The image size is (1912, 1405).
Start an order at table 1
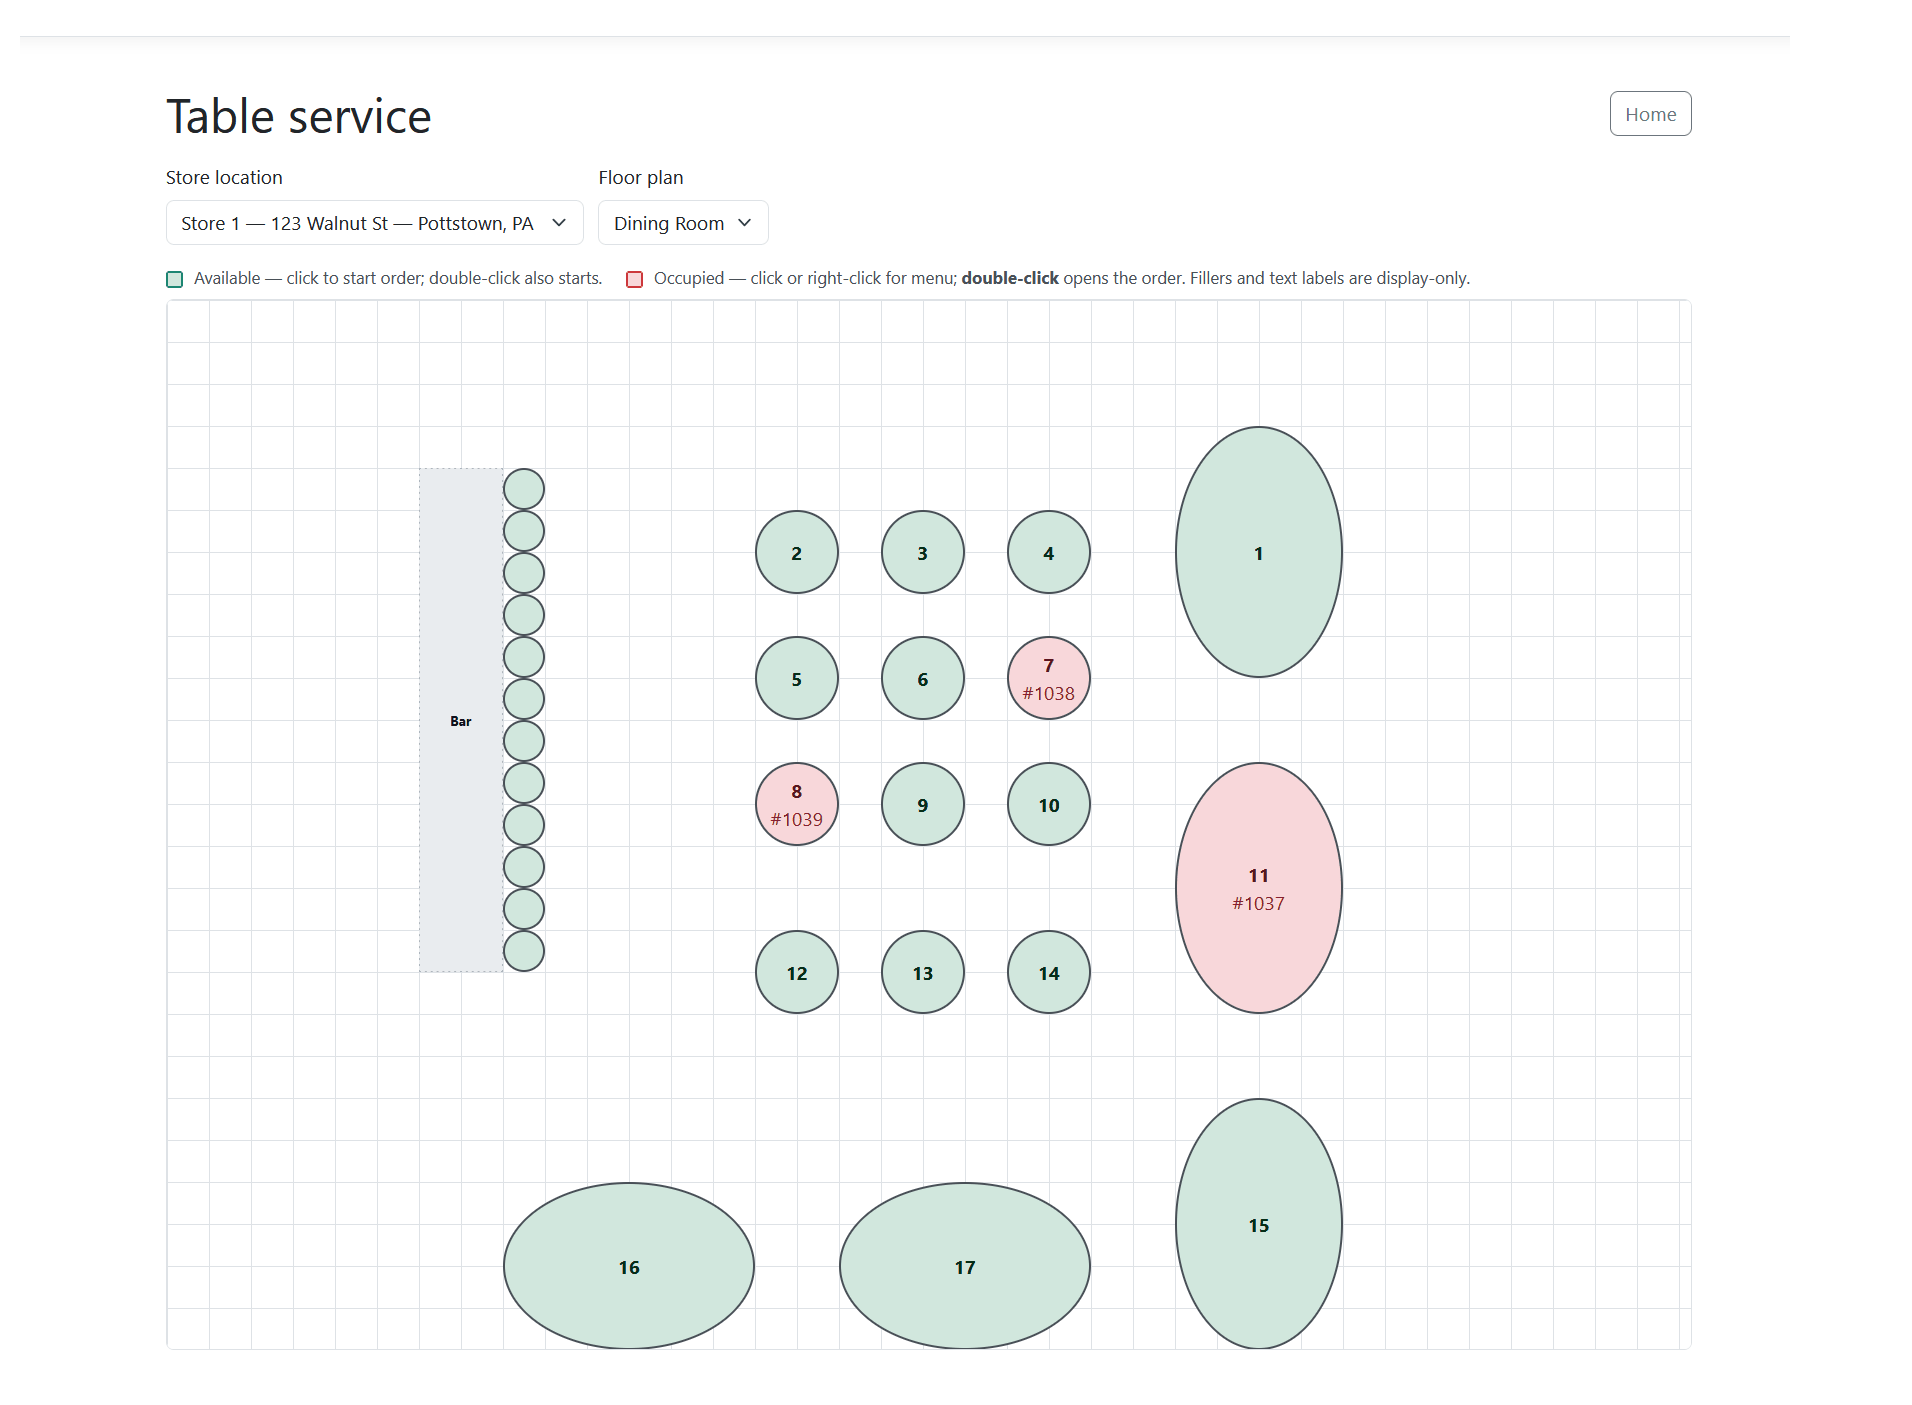(x=1258, y=552)
